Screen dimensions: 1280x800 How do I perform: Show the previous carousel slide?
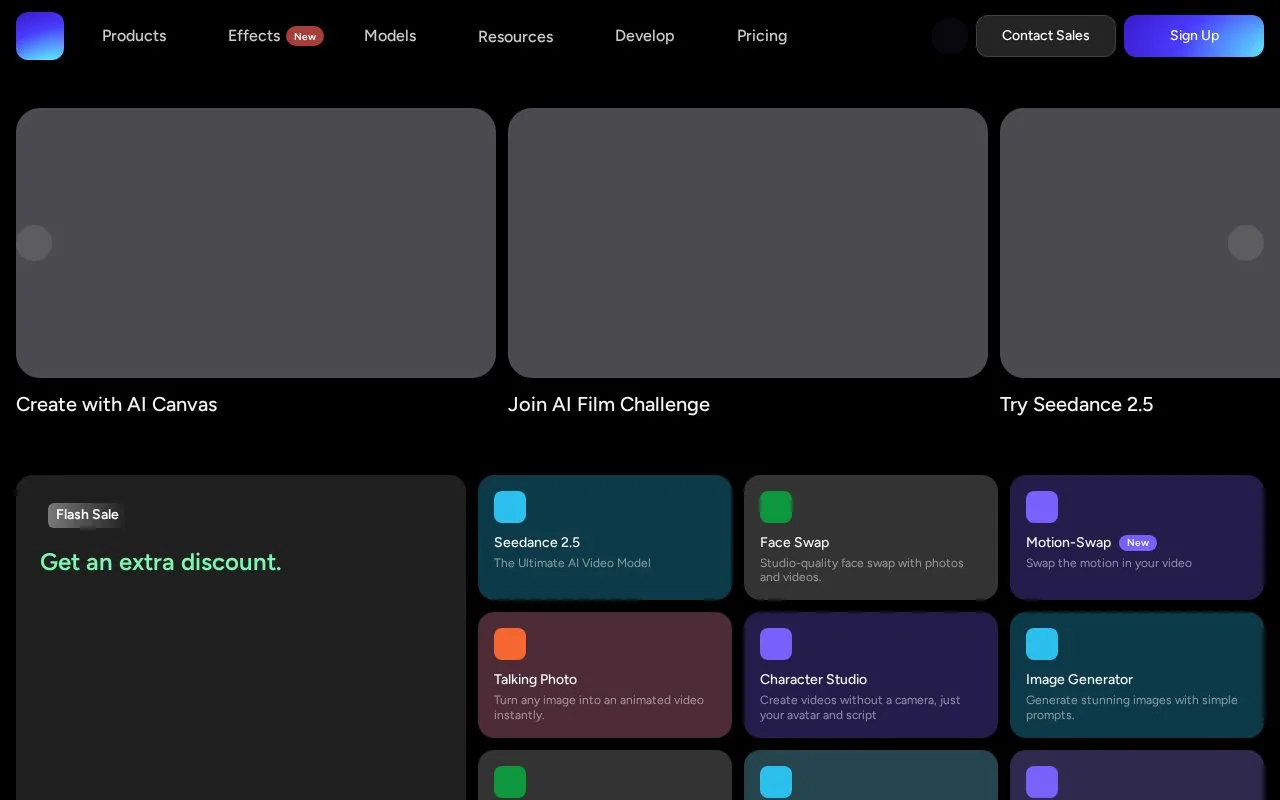tap(34, 243)
